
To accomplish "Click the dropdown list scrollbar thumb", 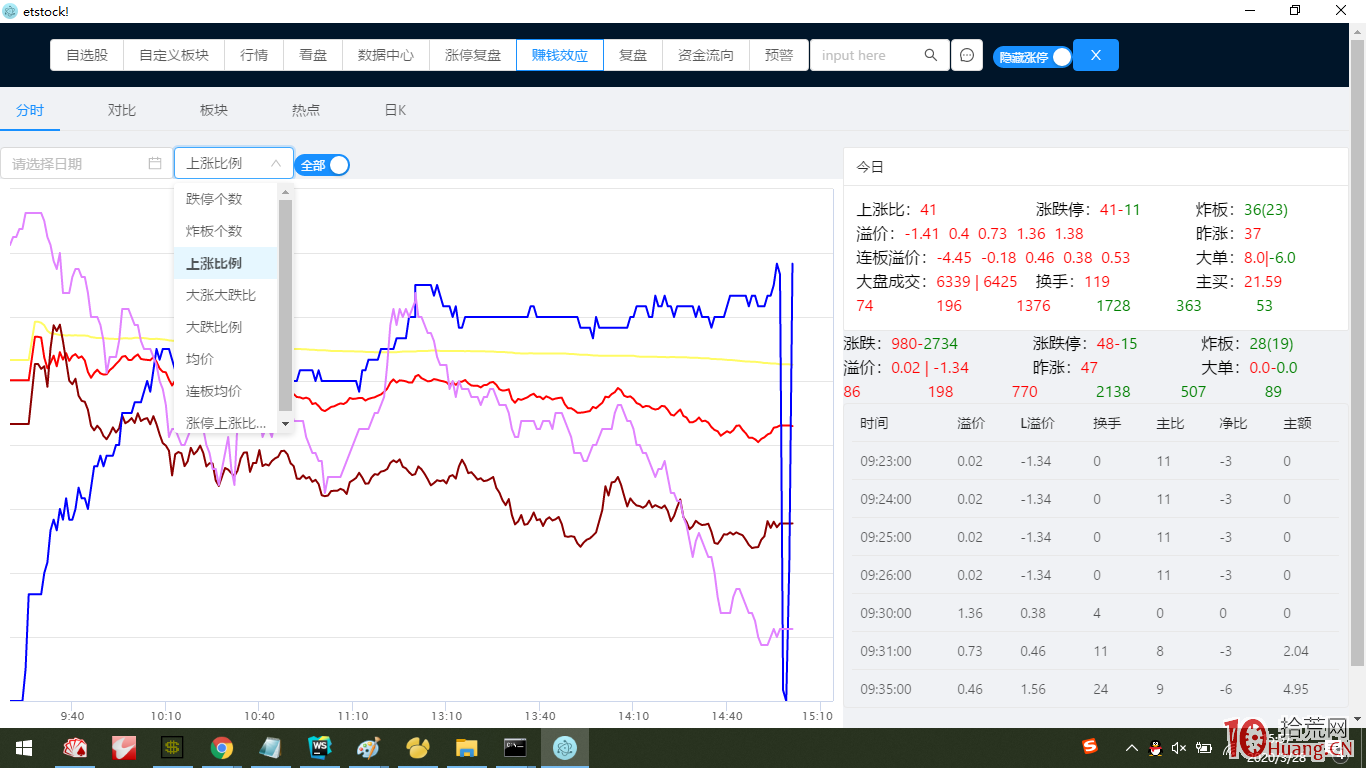I will [285, 304].
